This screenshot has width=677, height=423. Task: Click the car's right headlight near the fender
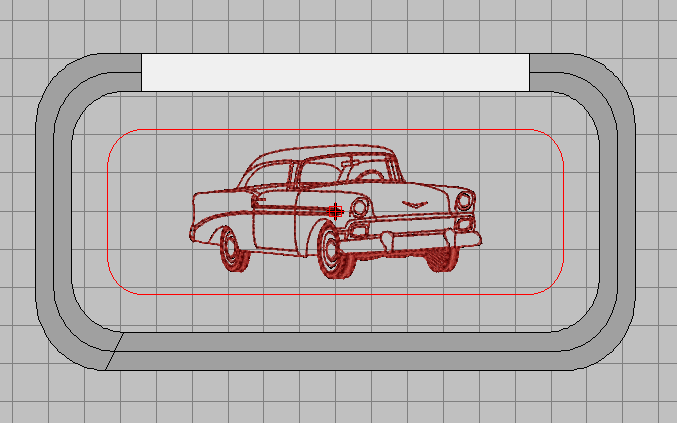click(x=464, y=201)
